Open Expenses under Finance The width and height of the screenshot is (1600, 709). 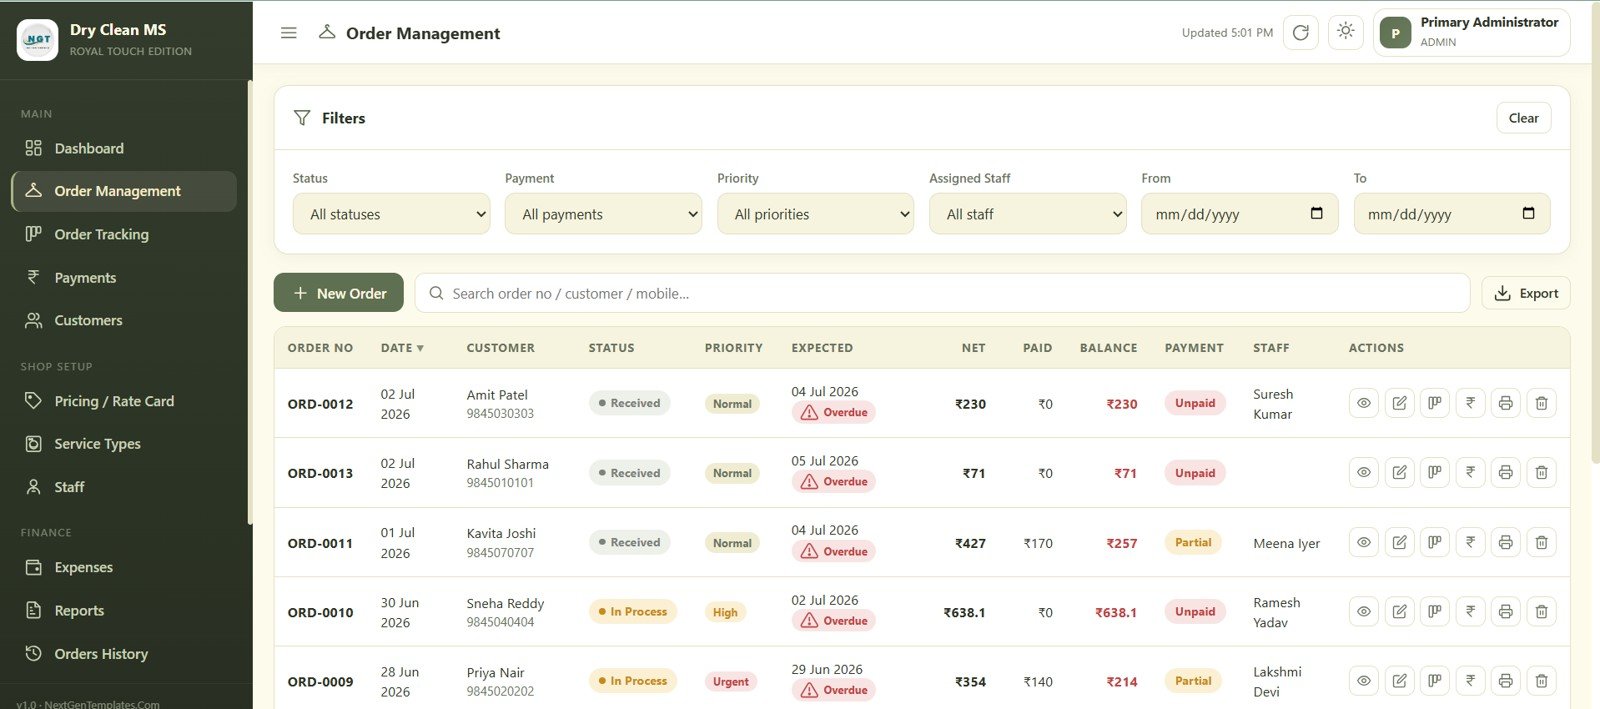coord(124,567)
